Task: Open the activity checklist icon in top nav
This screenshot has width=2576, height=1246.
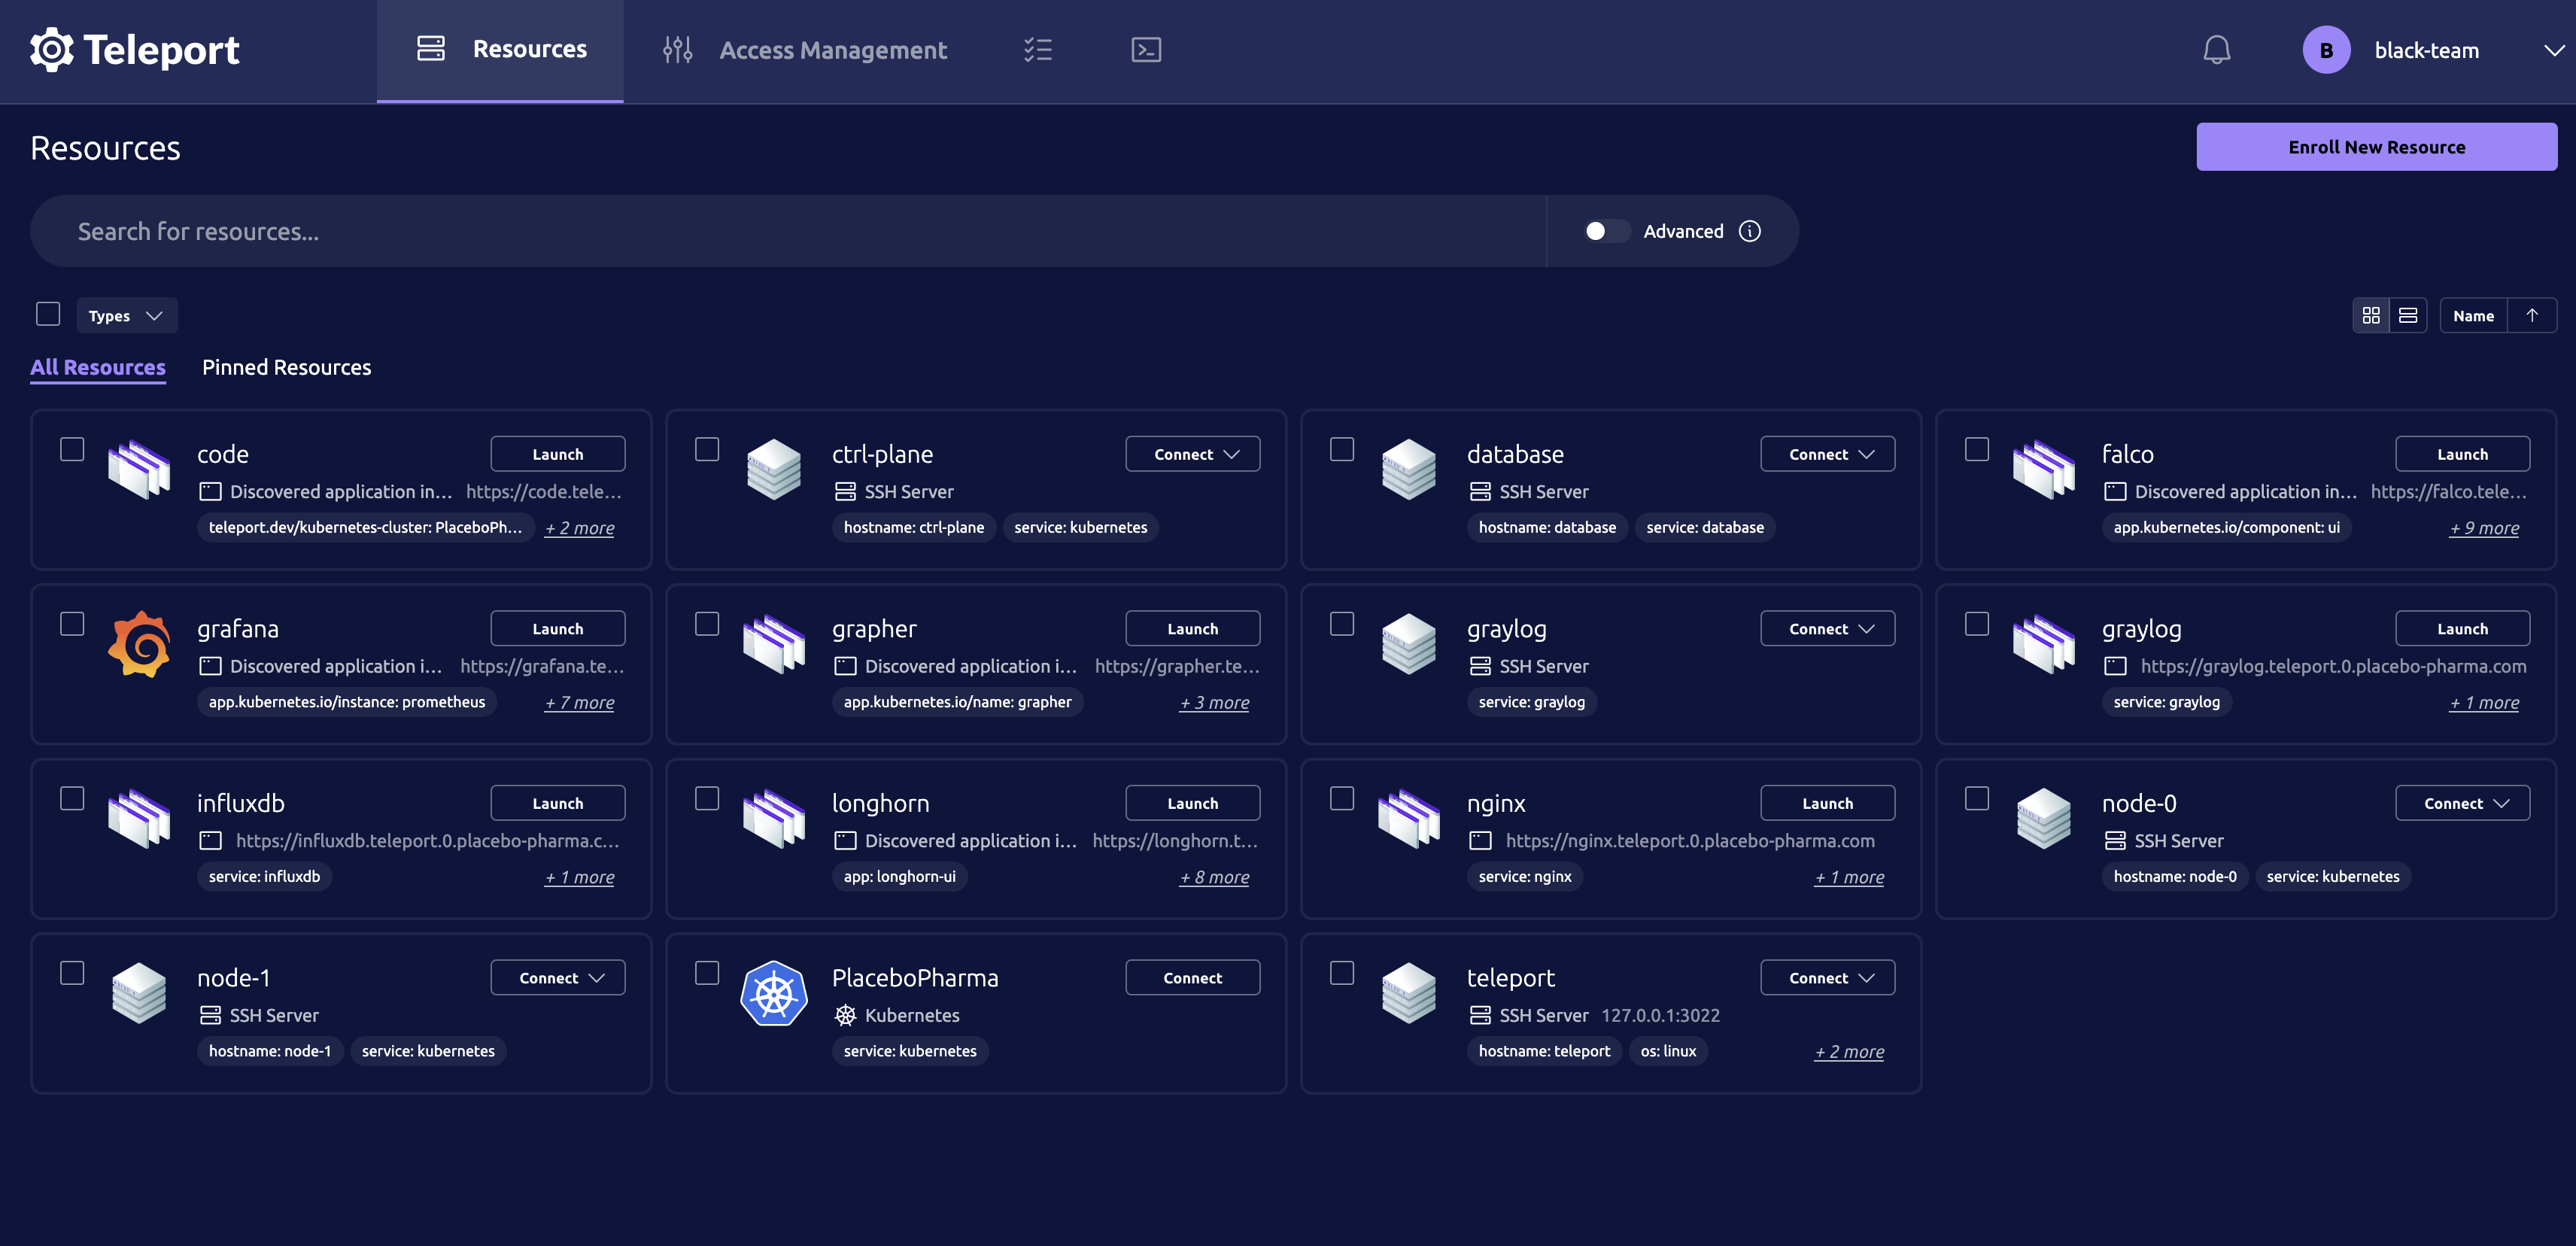Action: click(1038, 49)
